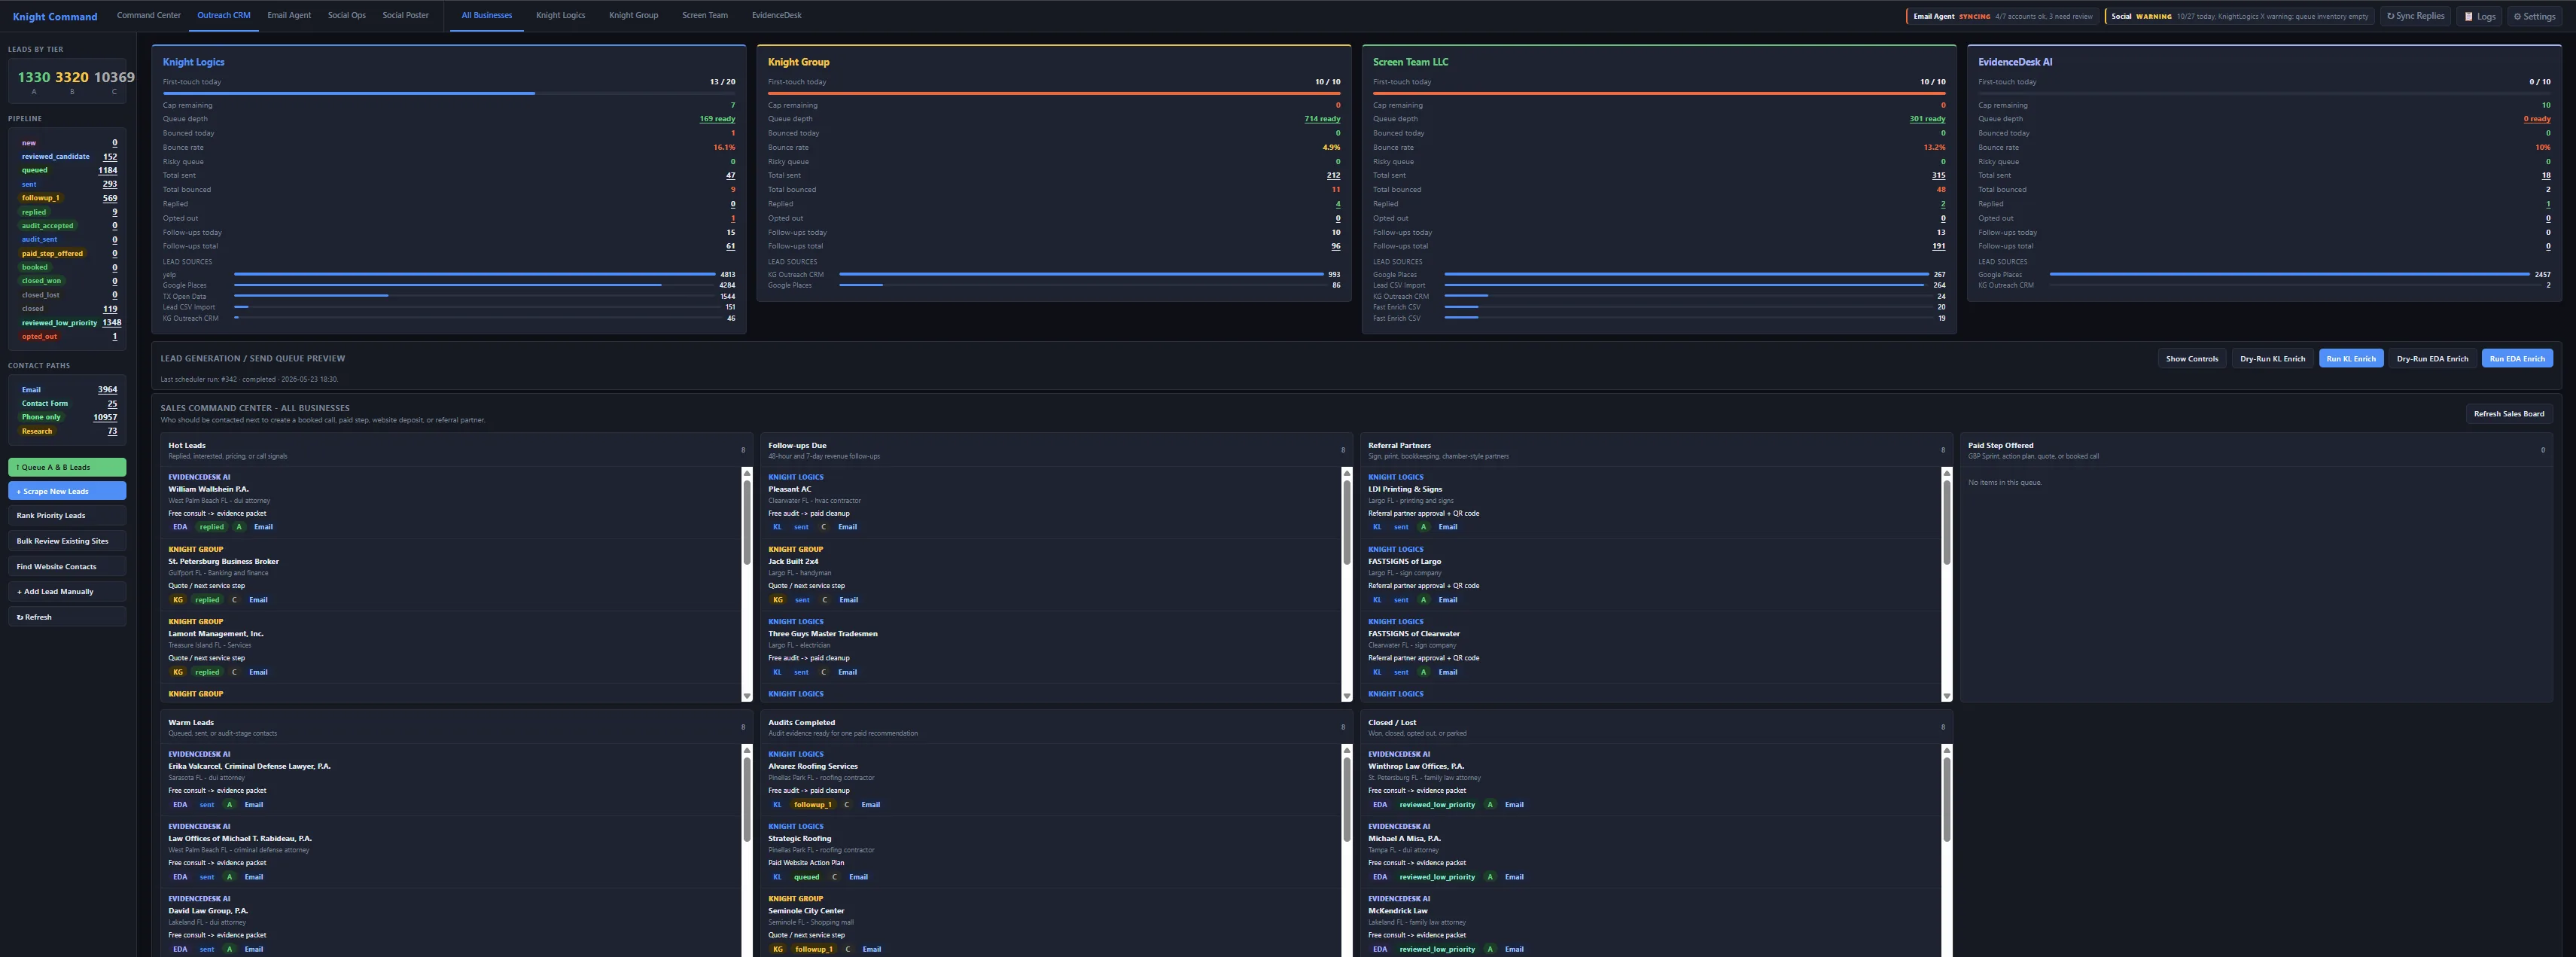Viewport: 2576px width, 957px height.
Task: Click the Knight Group first-touch progress bar
Action: point(1054,93)
